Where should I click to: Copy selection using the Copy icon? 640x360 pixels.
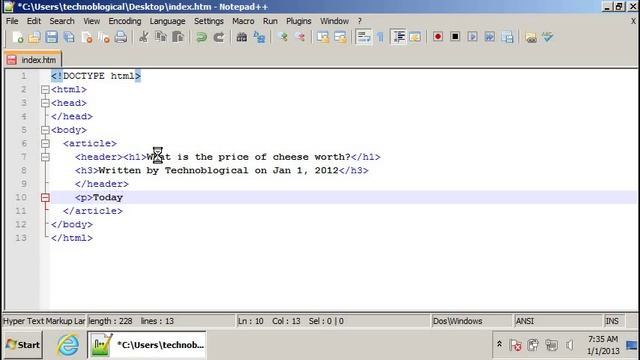pyautogui.click(x=161, y=37)
